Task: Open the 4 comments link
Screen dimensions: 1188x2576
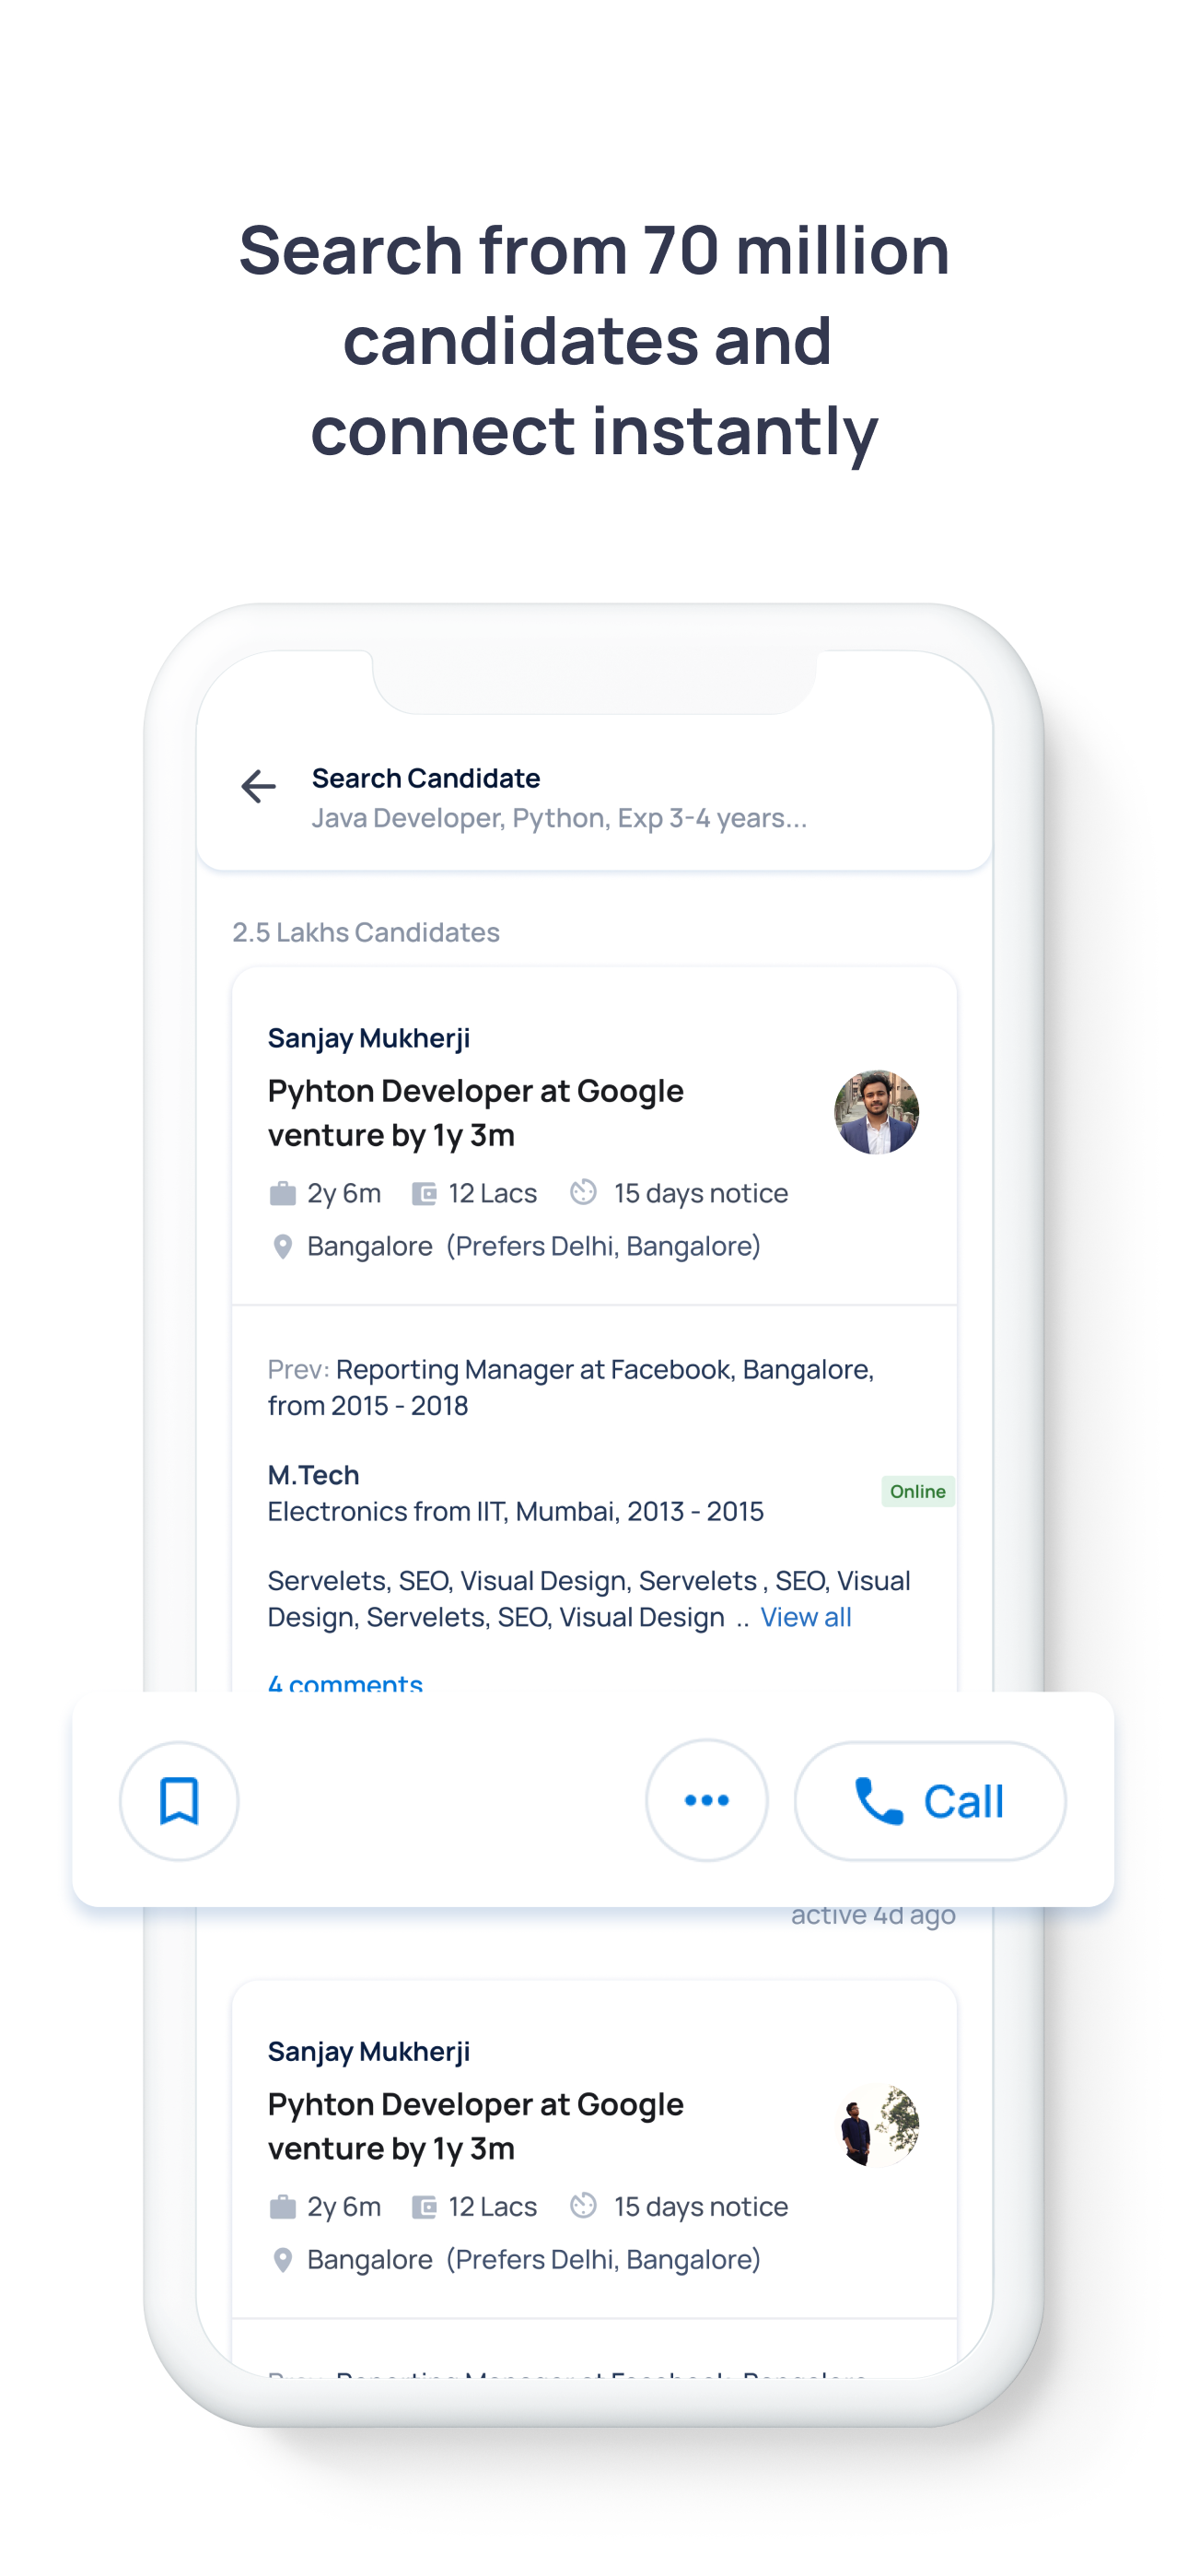Action: [345, 1682]
